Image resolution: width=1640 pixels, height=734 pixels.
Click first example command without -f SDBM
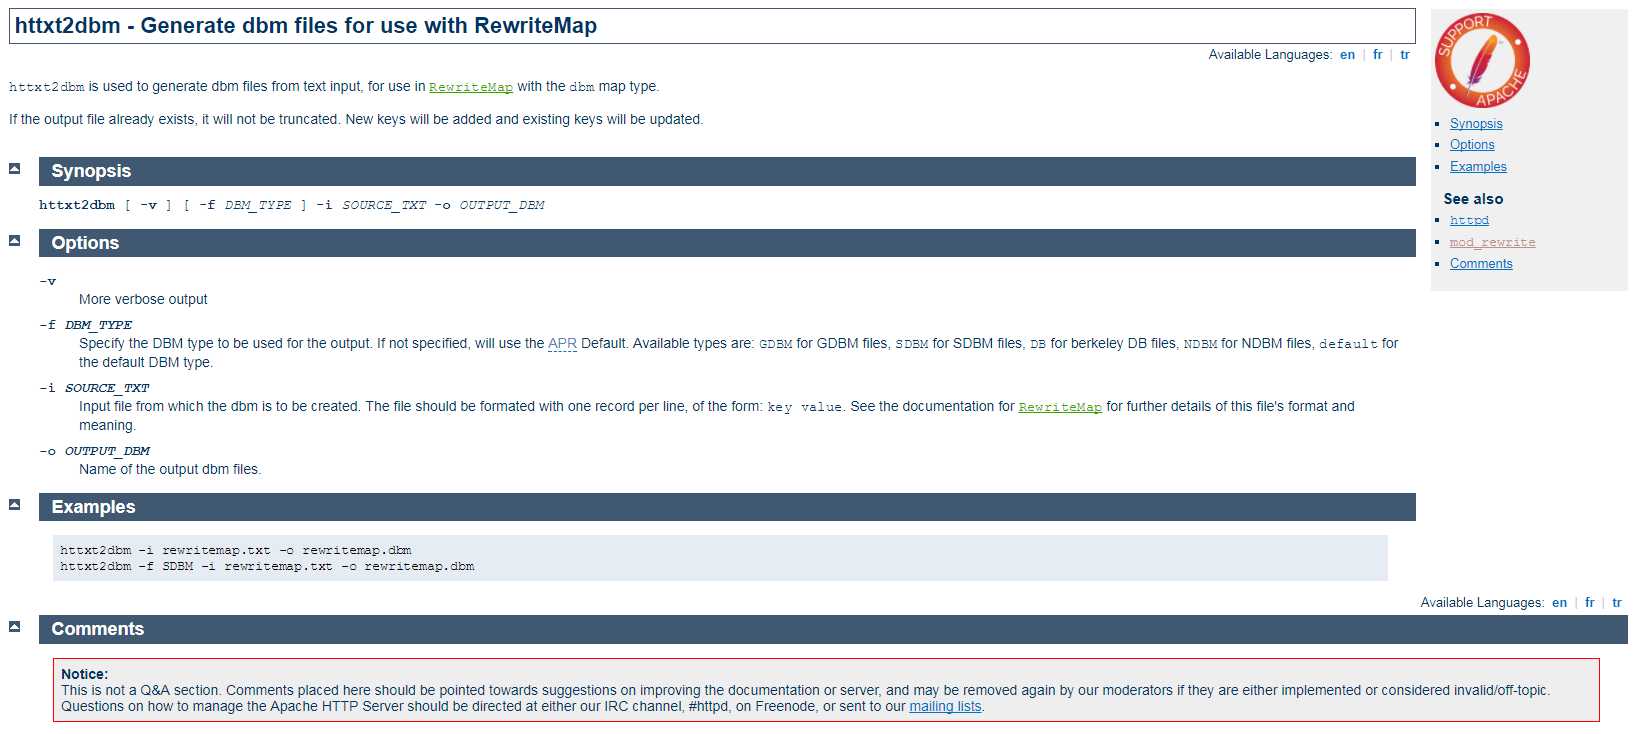click(x=235, y=550)
